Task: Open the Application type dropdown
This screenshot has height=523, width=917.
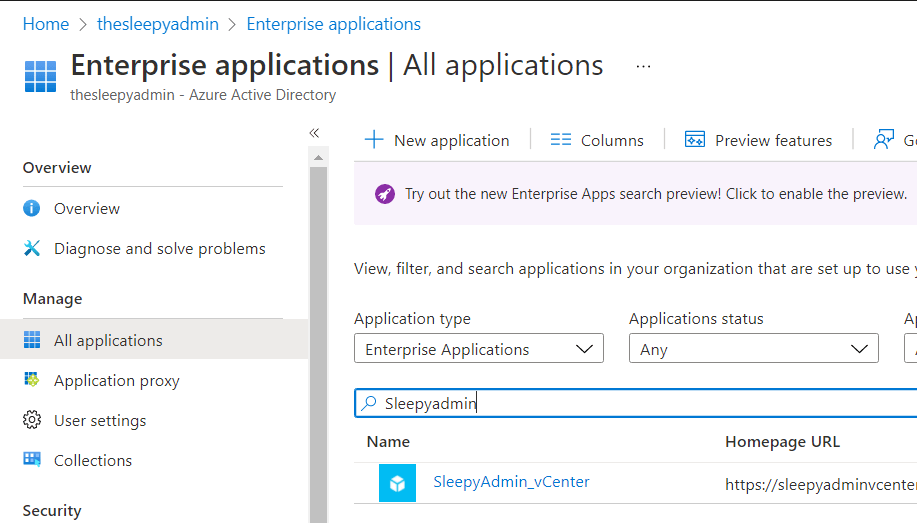Action: click(x=479, y=349)
